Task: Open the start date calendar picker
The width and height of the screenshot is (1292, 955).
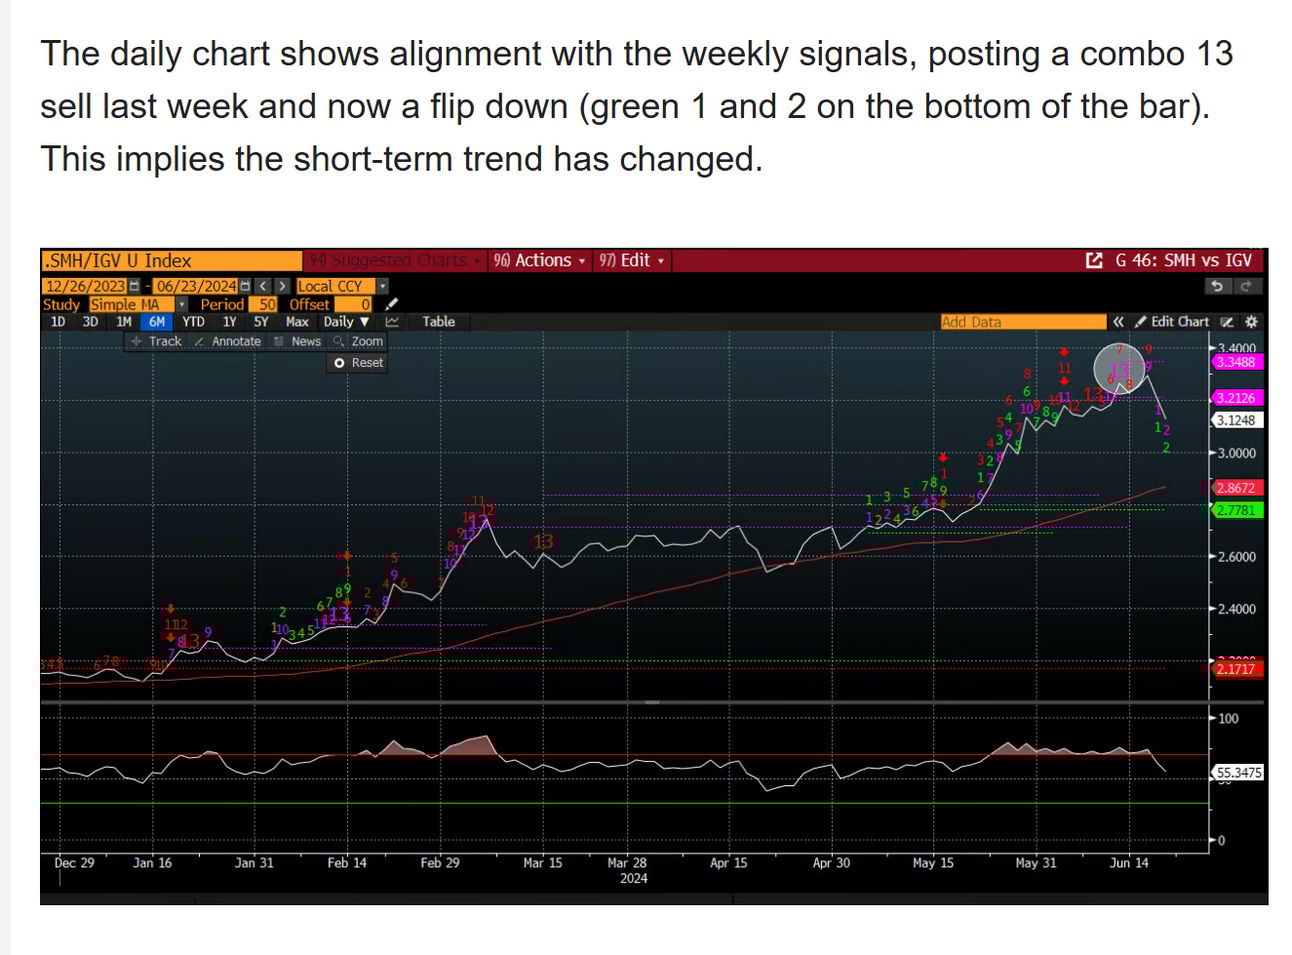Action: 134,286
